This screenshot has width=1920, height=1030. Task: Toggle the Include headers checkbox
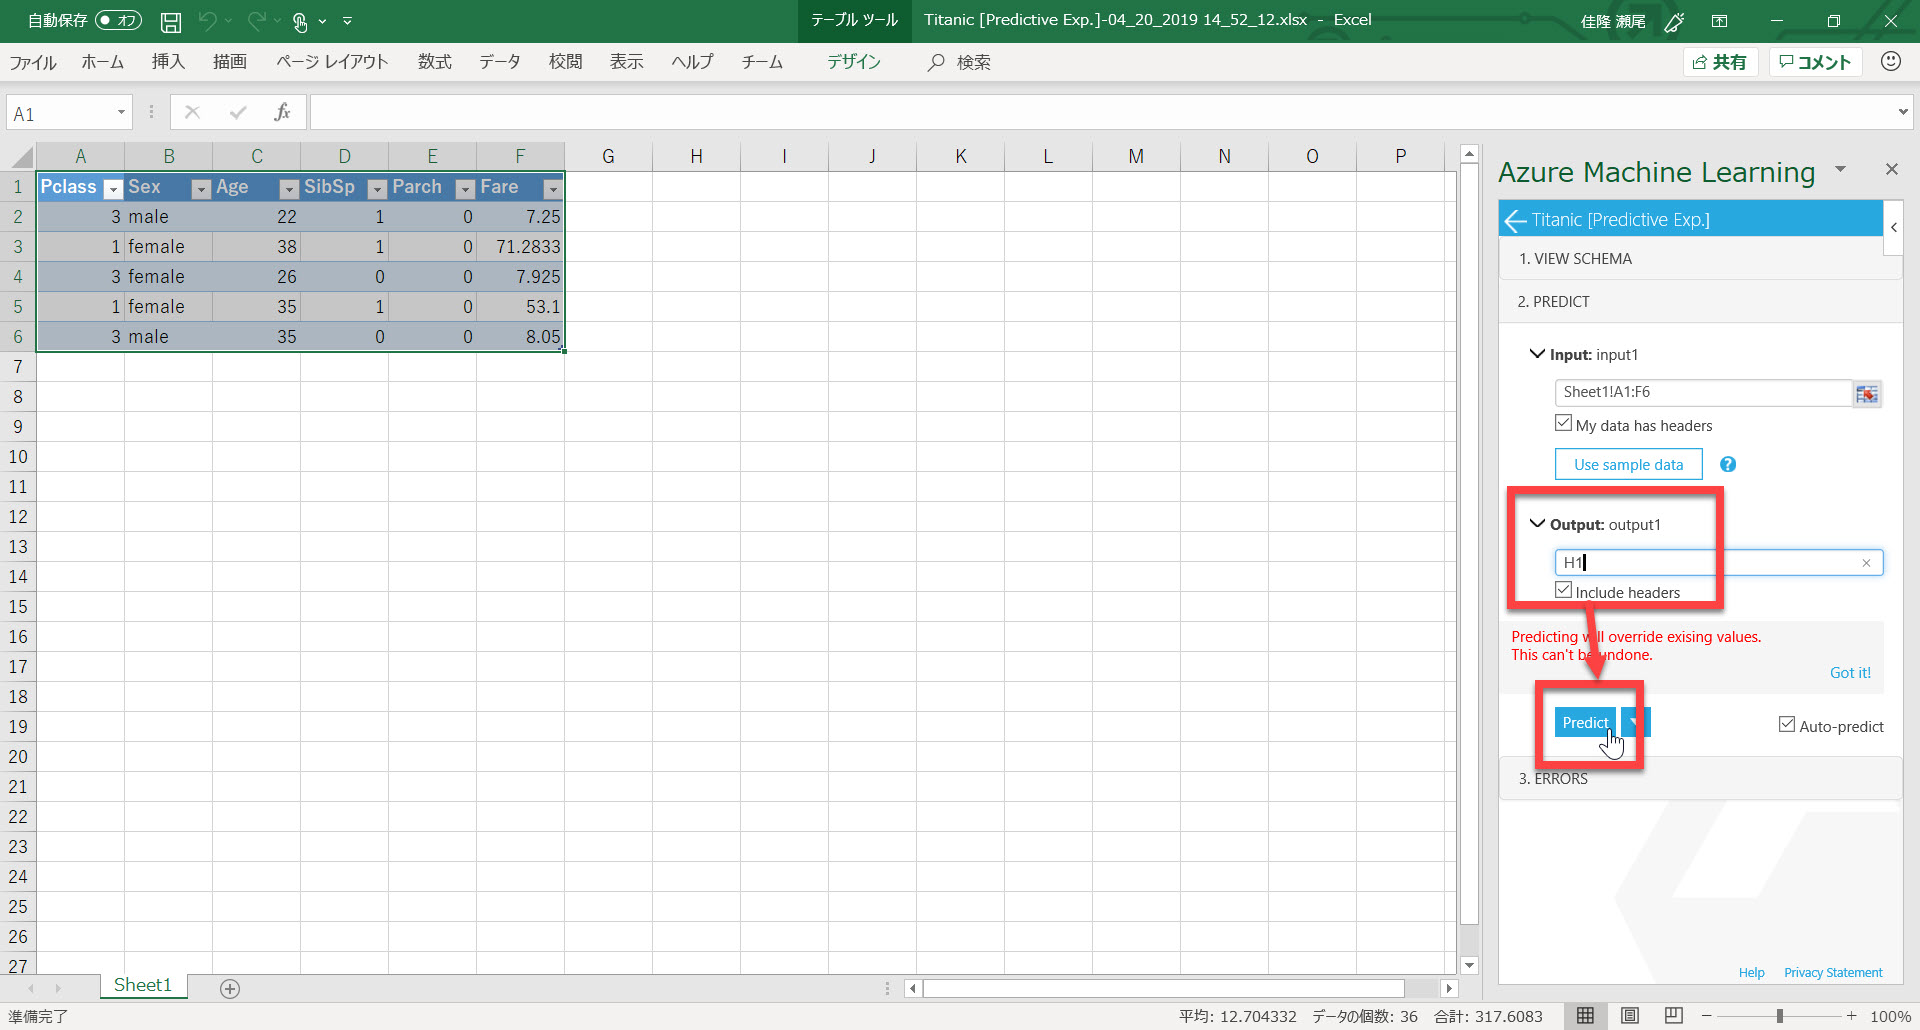click(1563, 590)
